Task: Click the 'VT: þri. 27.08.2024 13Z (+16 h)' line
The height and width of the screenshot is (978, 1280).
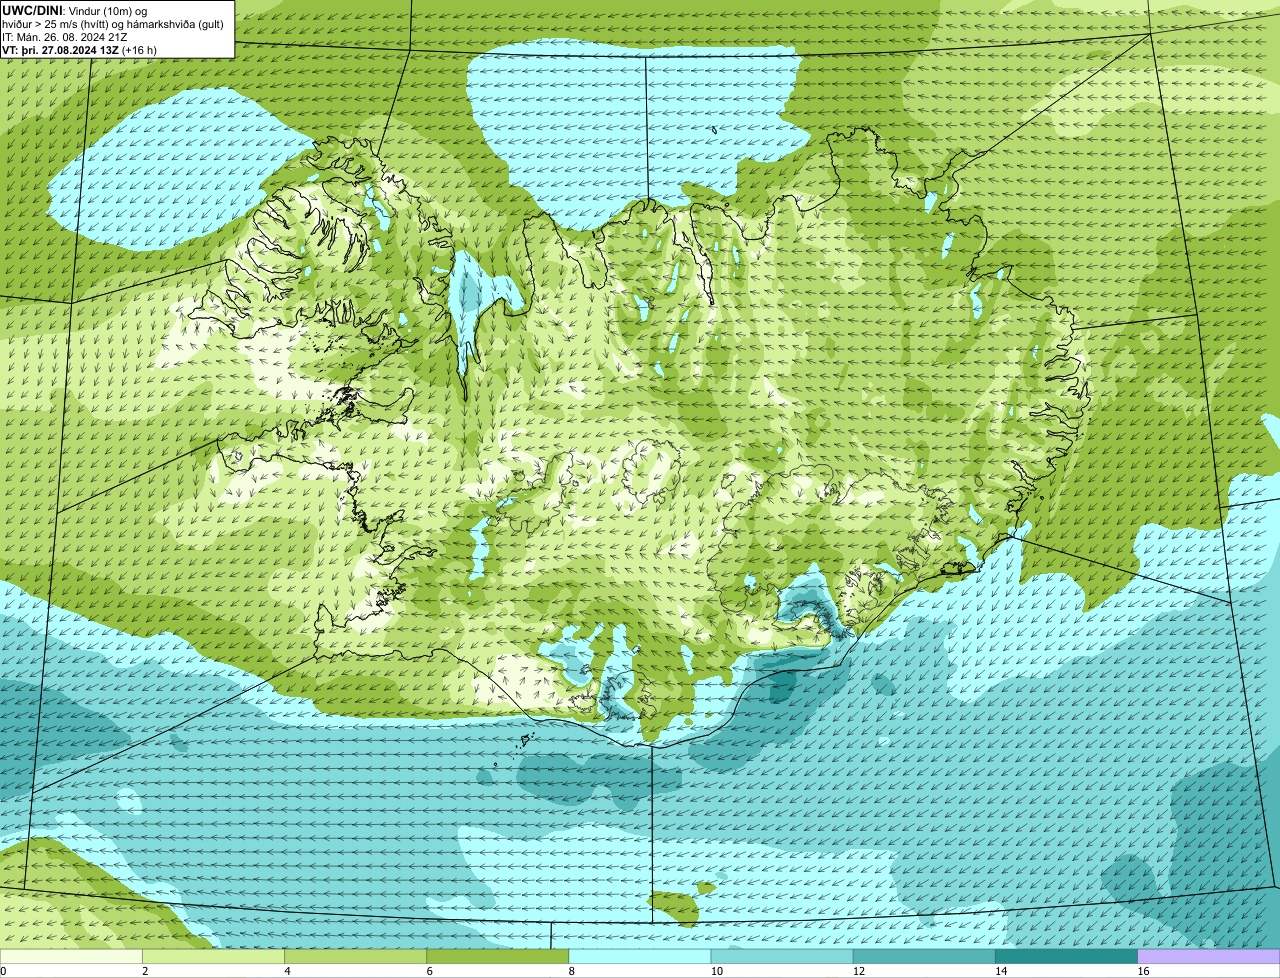Action: point(80,49)
